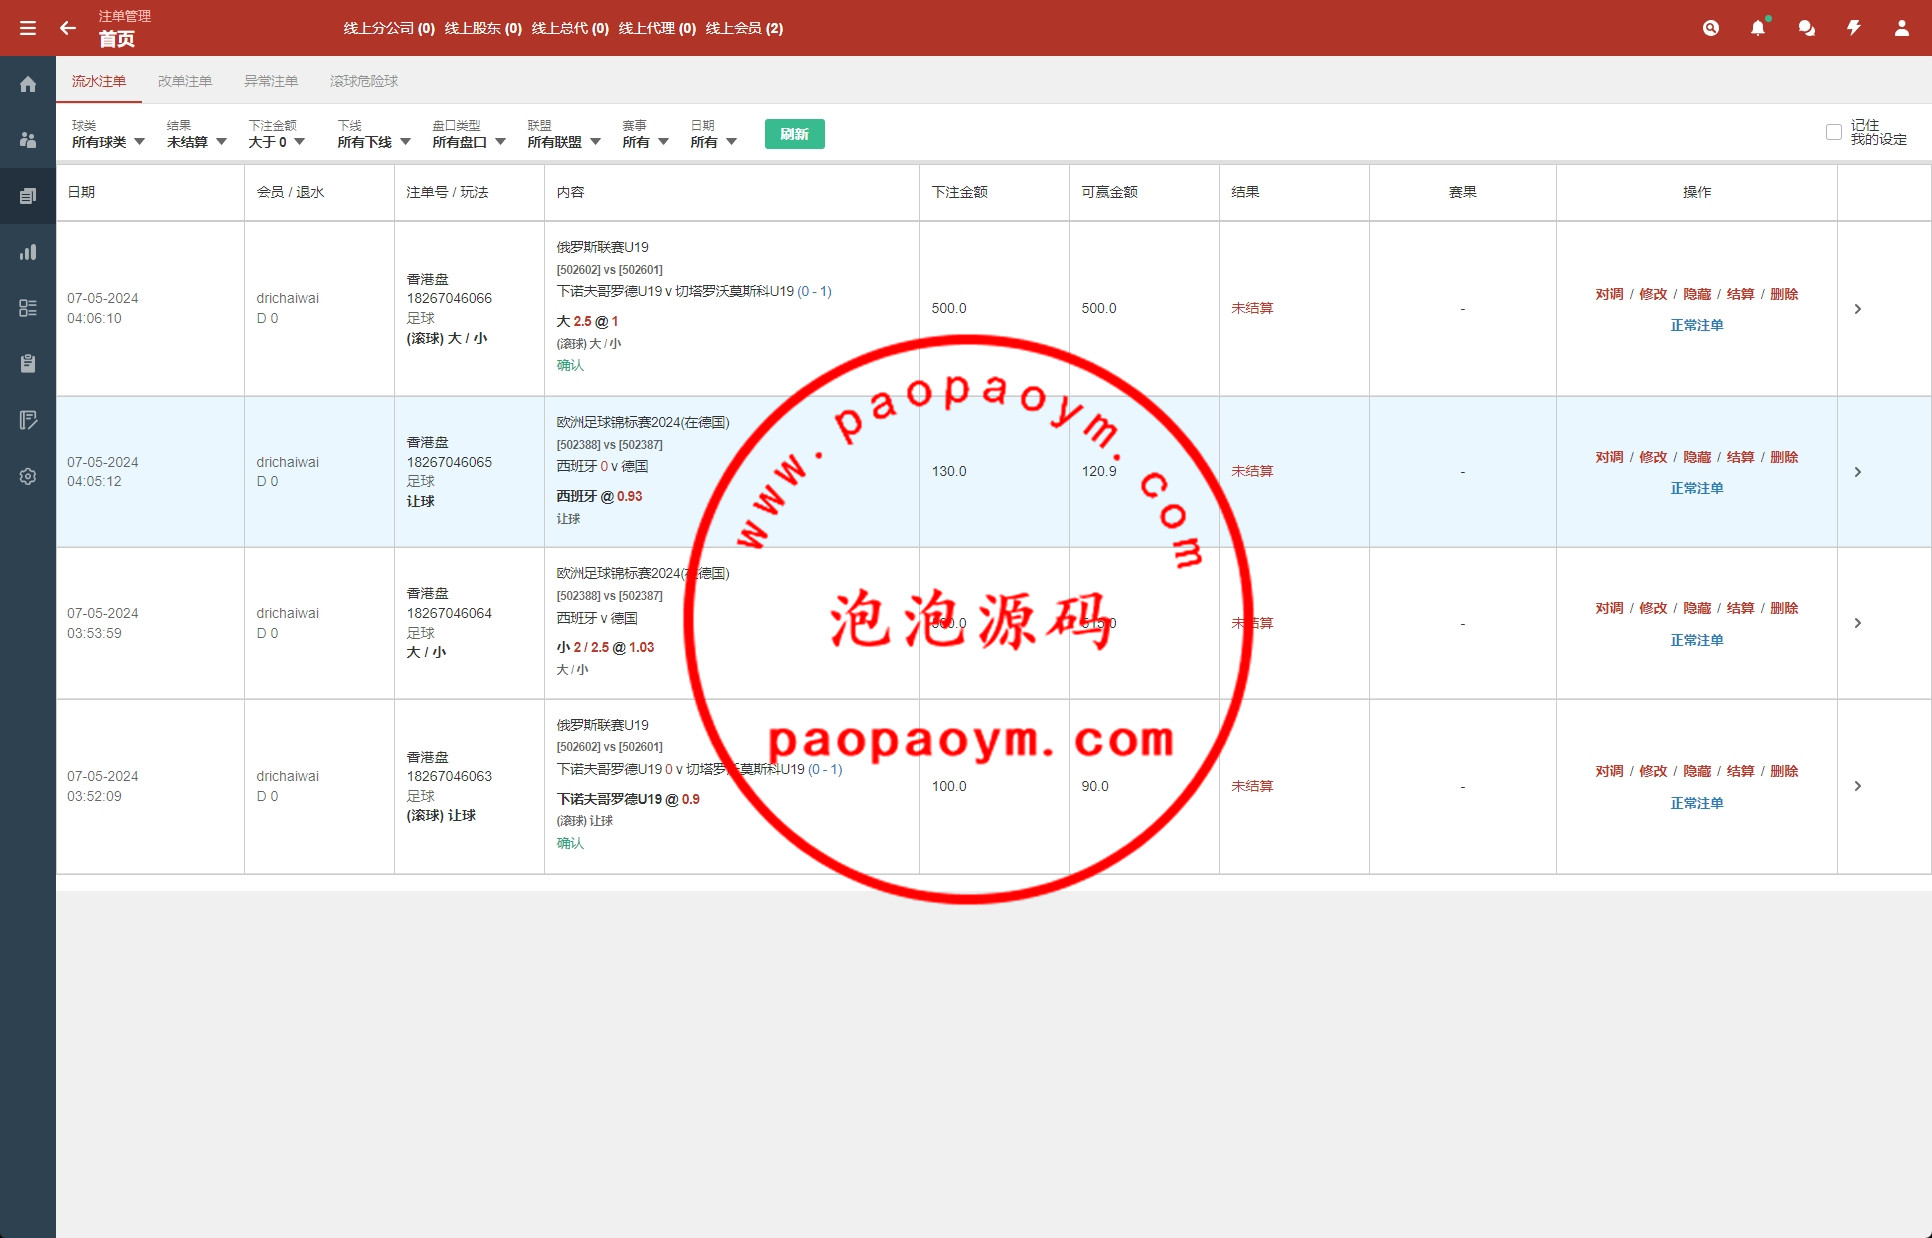The width and height of the screenshot is (1932, 1238).
Task: Click 删除 for bet 18267046066
Action: pos(1784,294)
